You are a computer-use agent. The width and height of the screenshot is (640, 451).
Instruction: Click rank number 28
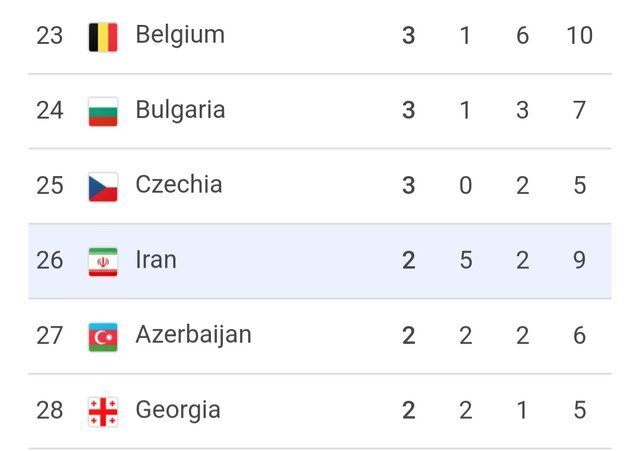coord(50,411)
